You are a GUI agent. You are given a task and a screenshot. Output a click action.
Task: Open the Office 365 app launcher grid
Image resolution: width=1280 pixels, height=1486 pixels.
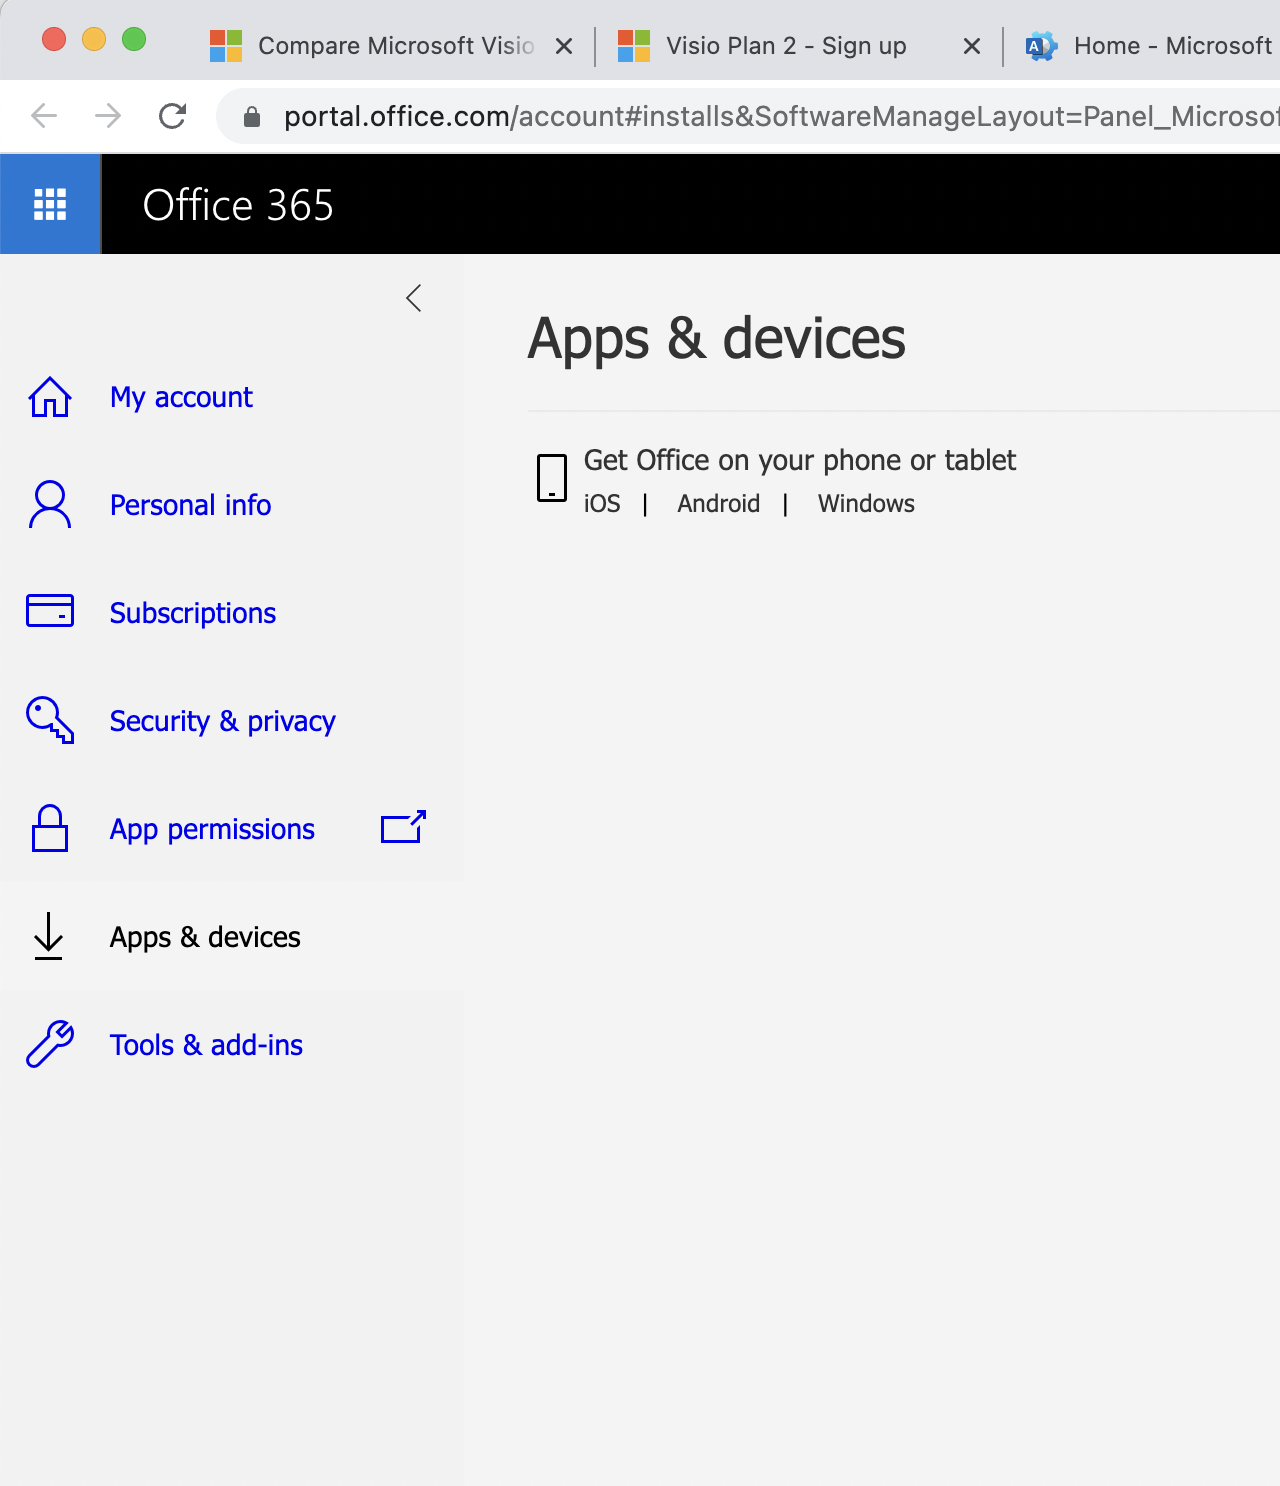(x=50, y=204)
